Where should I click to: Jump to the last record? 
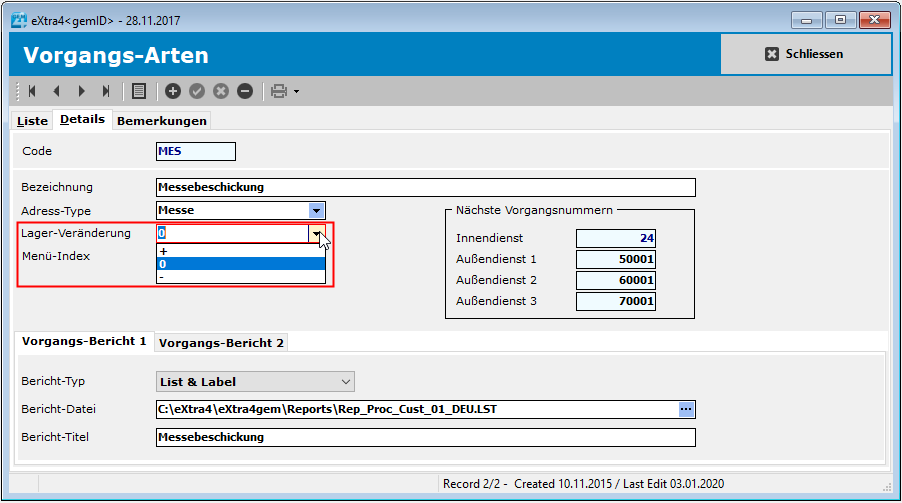point(106,91)
